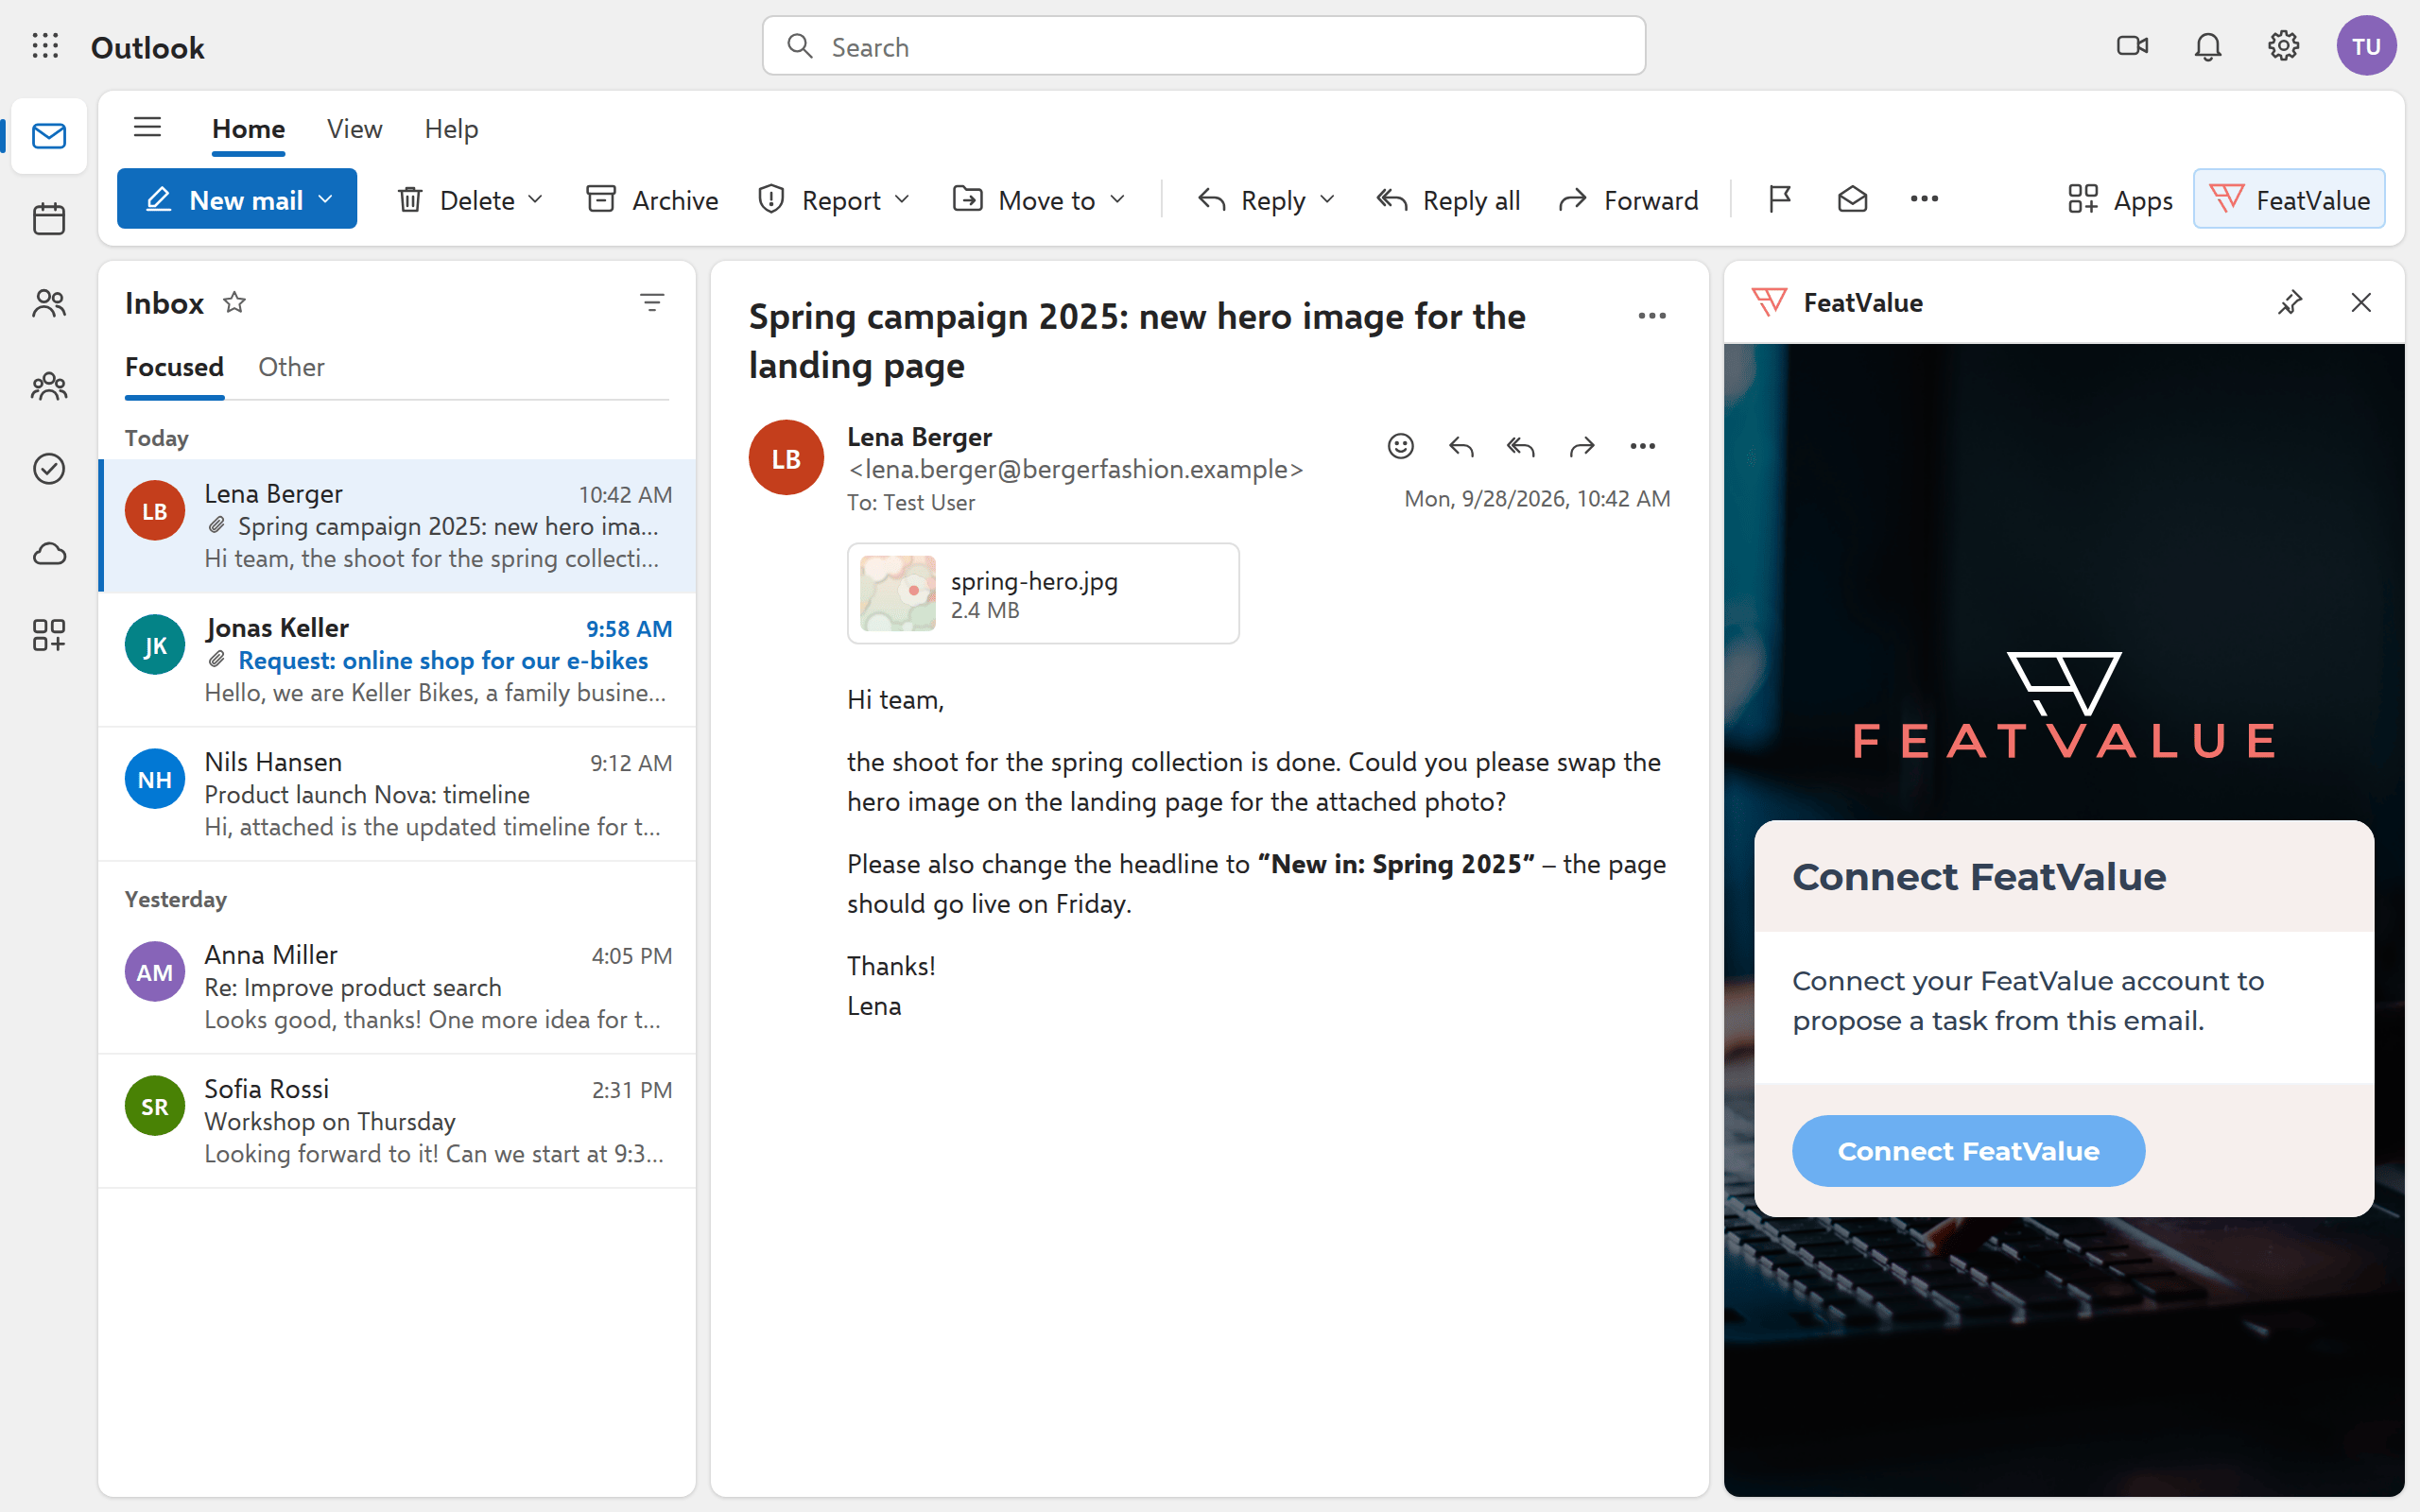Add Inbox to favorites star
Image resolution: width=2420 pixels, height=1512 pixels.
click(x=234, y=302)
